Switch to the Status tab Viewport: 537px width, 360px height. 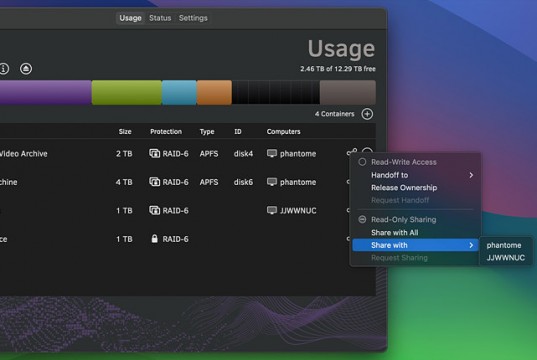160,18
